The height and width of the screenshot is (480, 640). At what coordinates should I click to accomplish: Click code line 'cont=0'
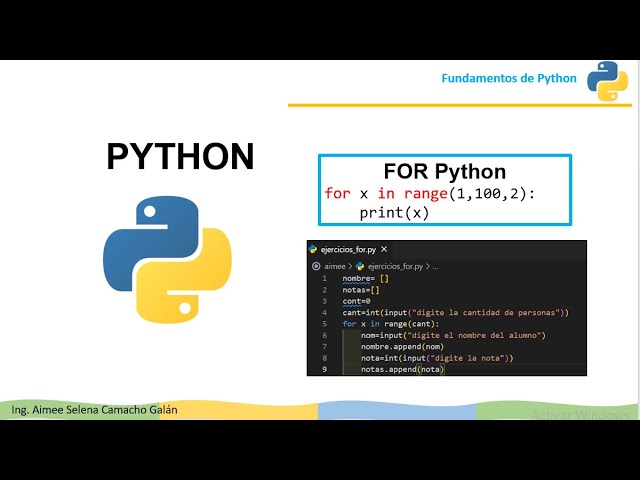pyautogui.click(x=356, y=301)
